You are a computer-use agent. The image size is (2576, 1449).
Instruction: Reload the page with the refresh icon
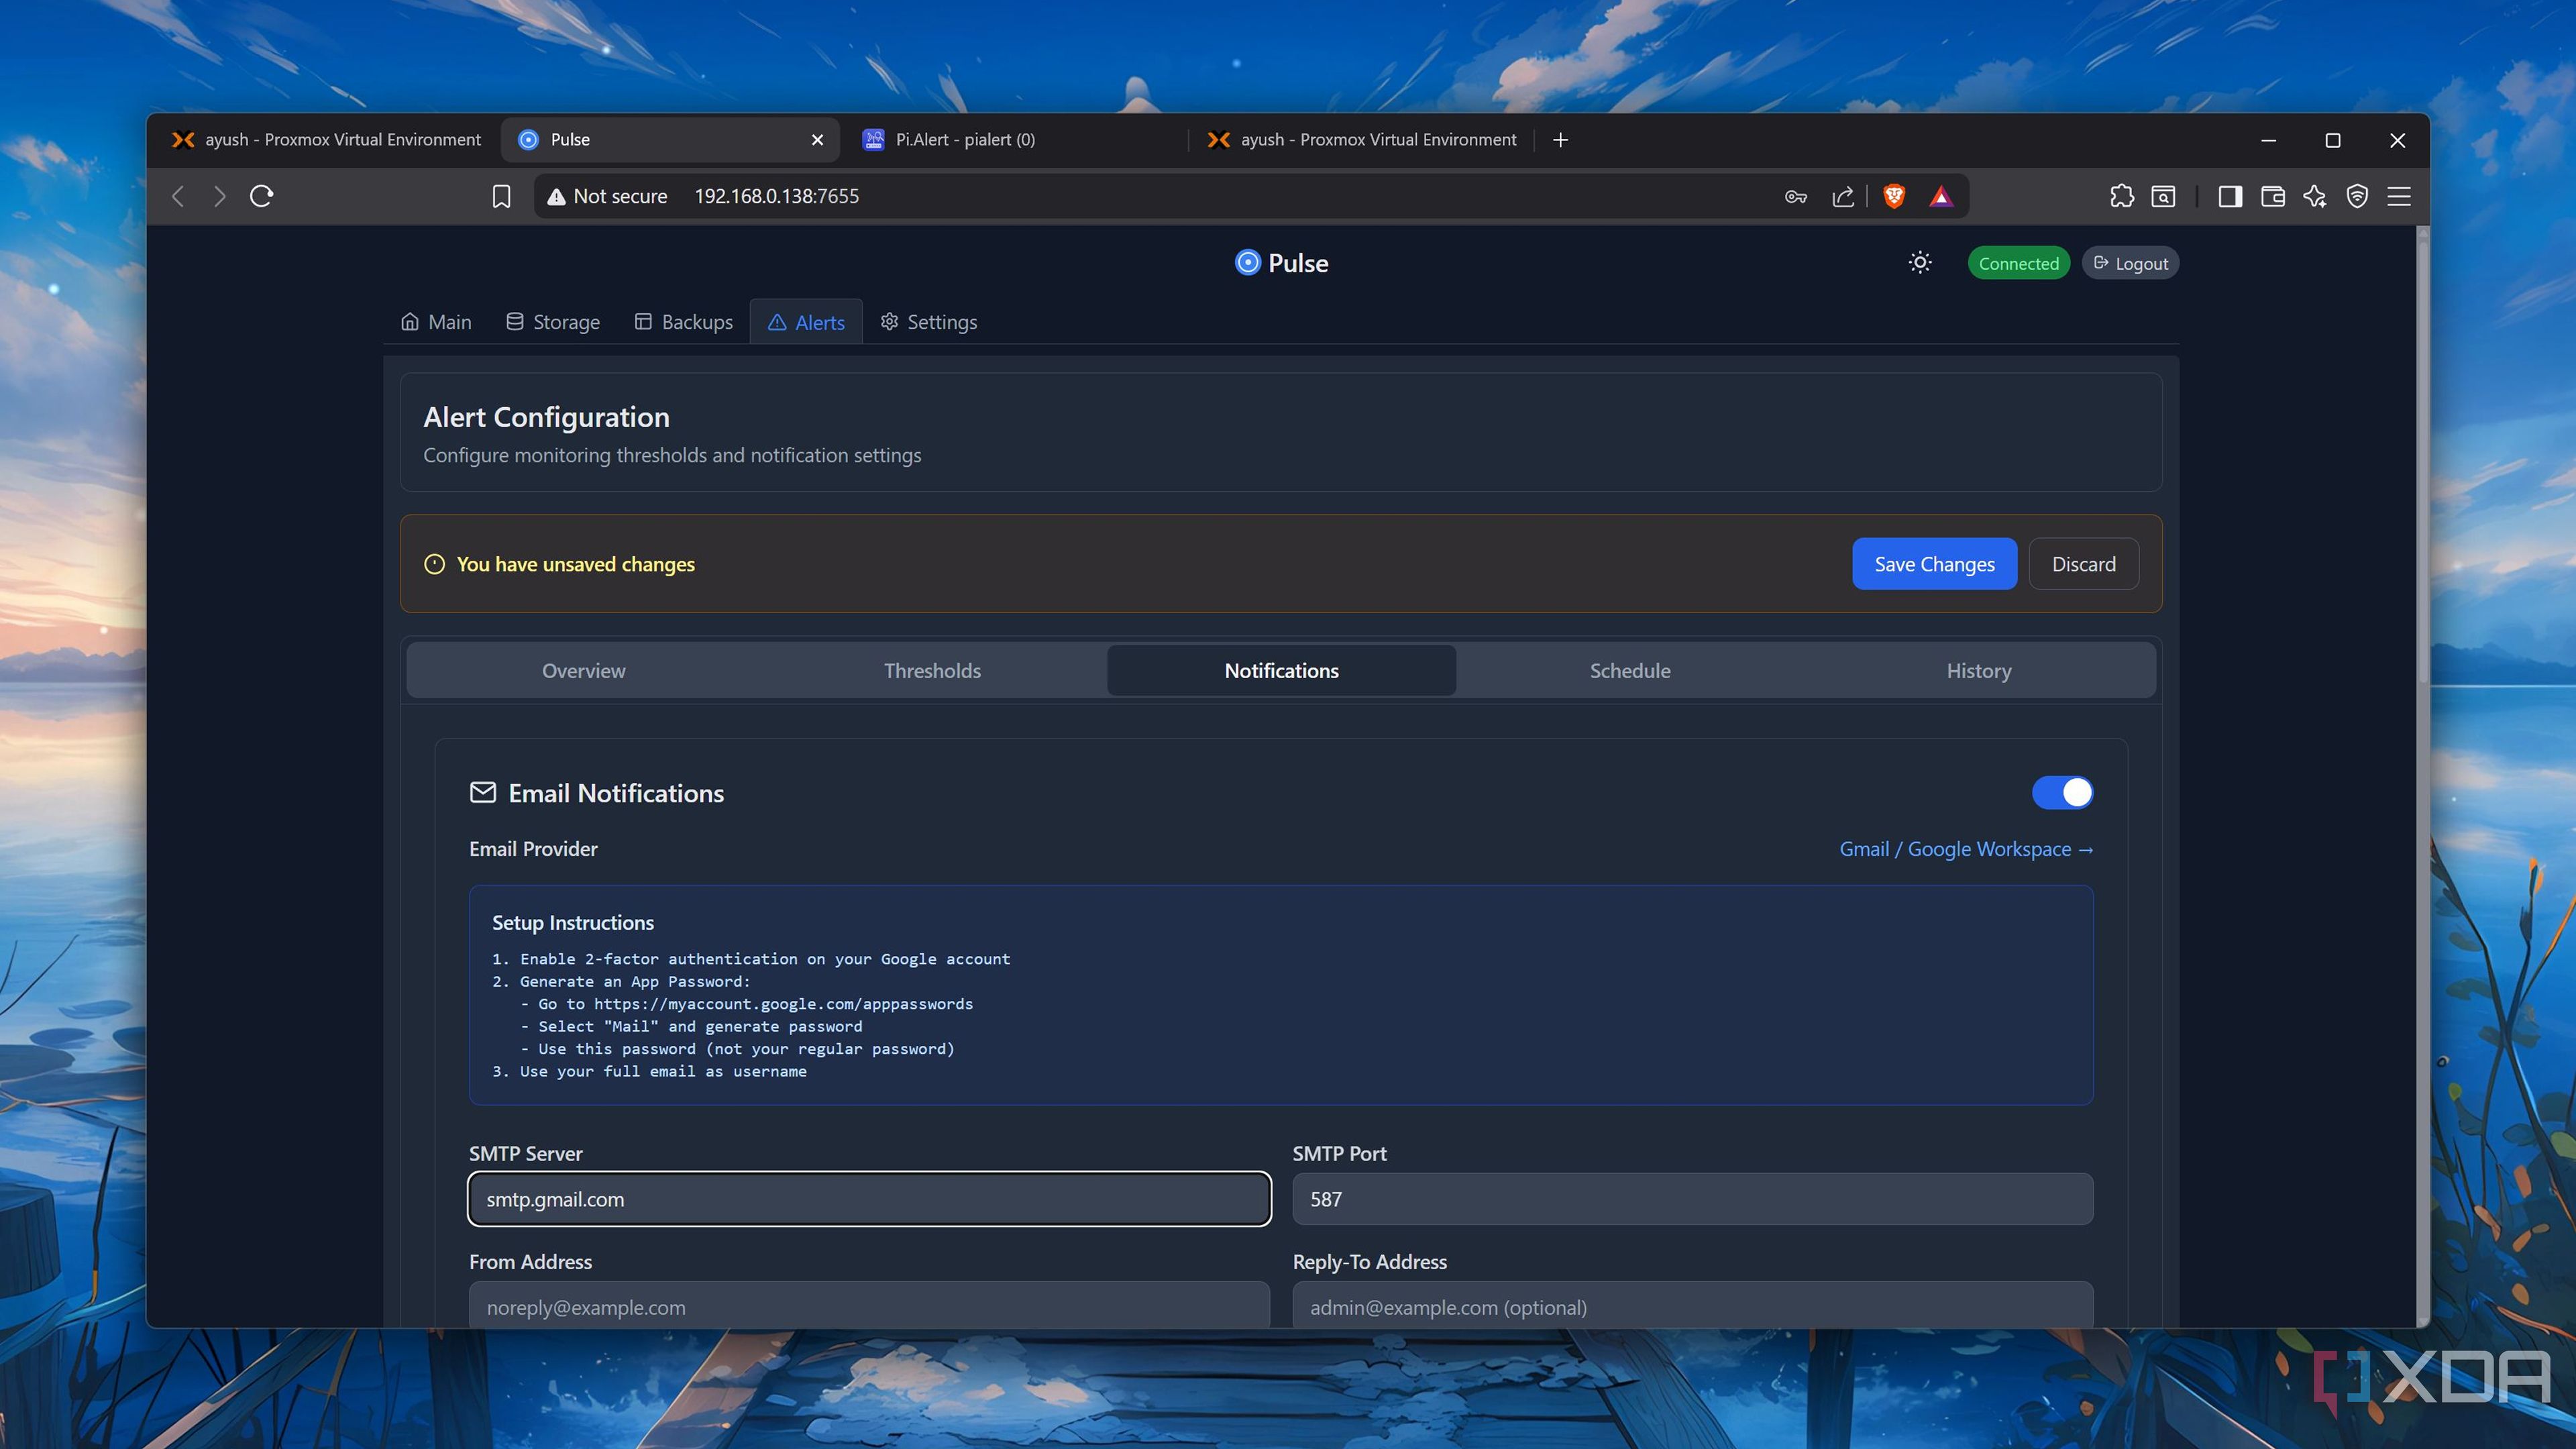point(261,196)
